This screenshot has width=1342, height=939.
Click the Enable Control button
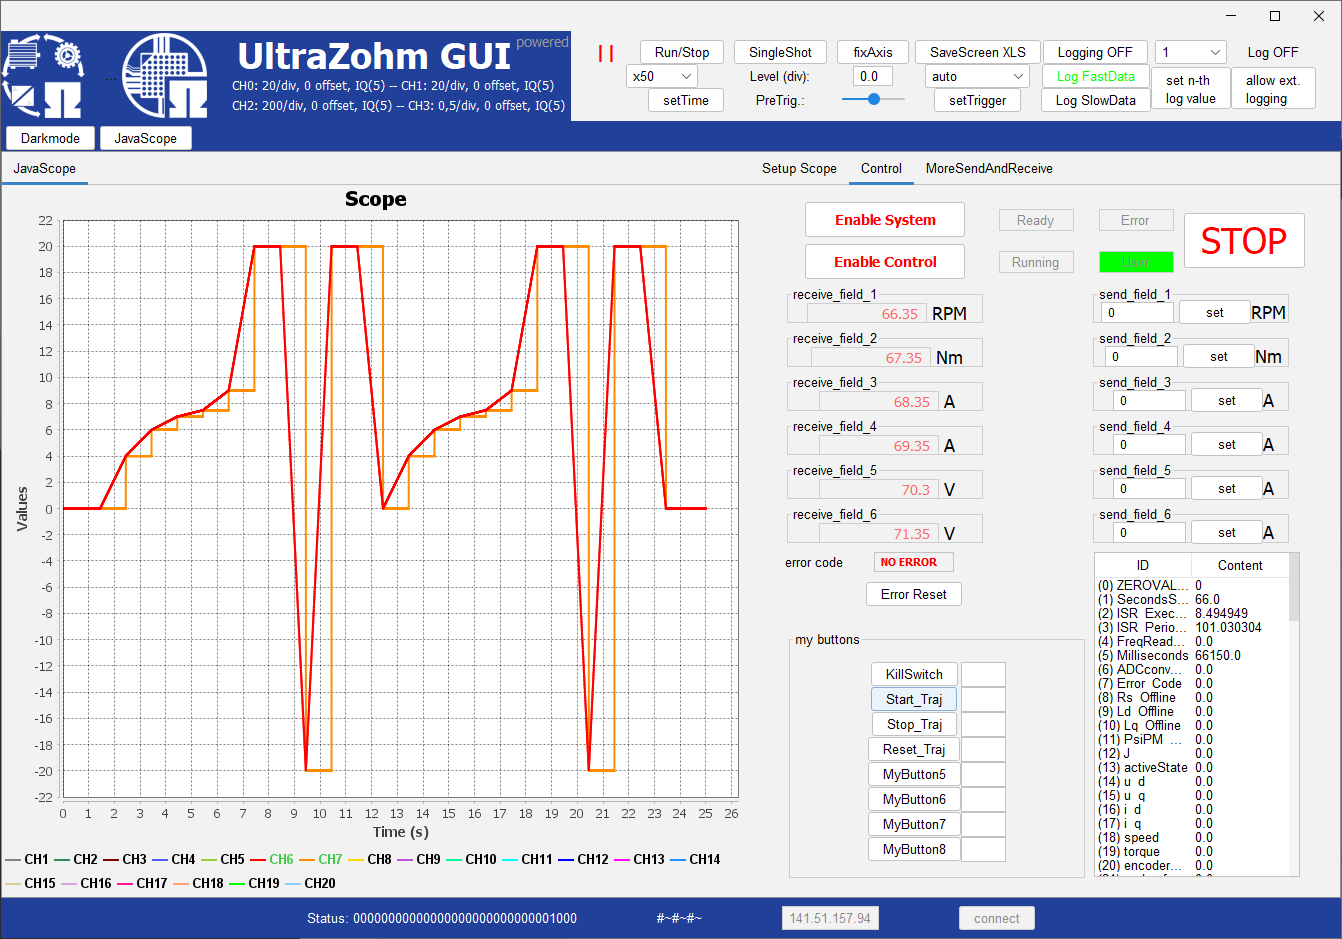(x=885, y=262)
